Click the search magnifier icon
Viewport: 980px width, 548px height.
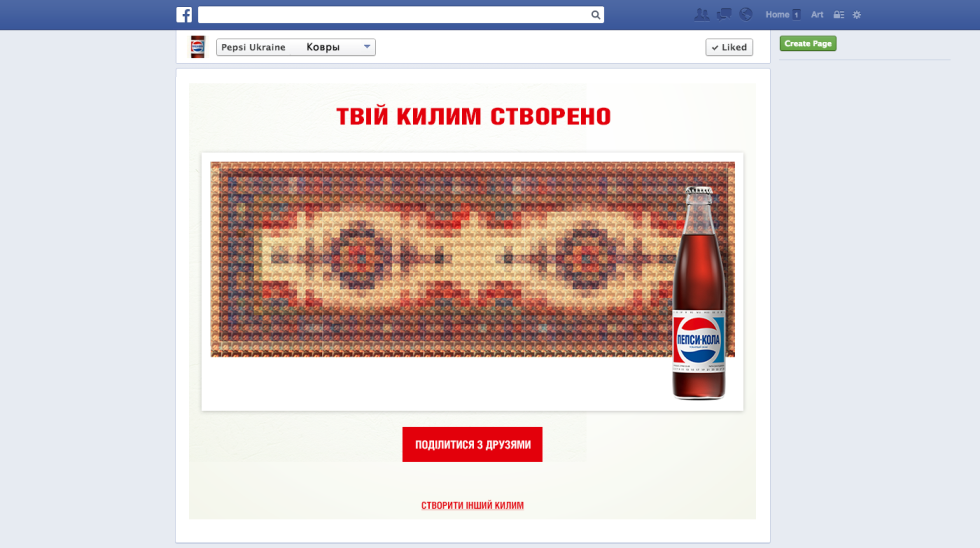pyautogui.click(x=596, y=15)
